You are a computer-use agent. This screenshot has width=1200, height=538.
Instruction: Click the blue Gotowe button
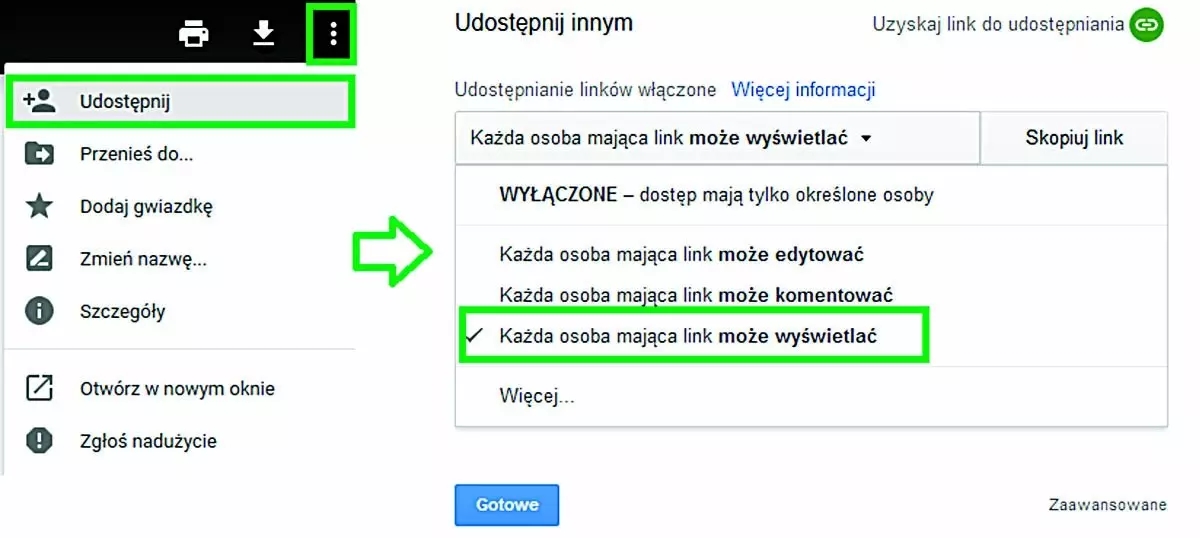click(x=507, y=505)
